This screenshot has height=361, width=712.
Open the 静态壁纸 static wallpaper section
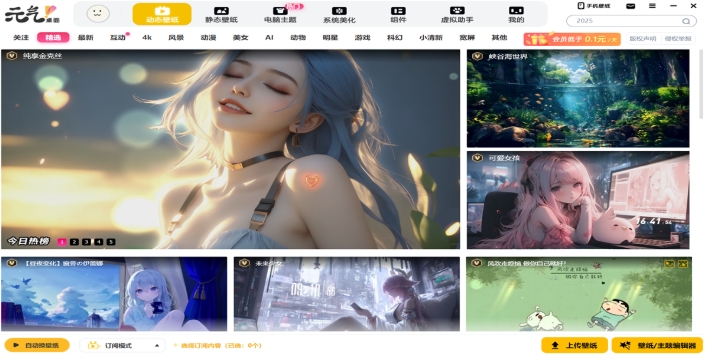(221, 15)
